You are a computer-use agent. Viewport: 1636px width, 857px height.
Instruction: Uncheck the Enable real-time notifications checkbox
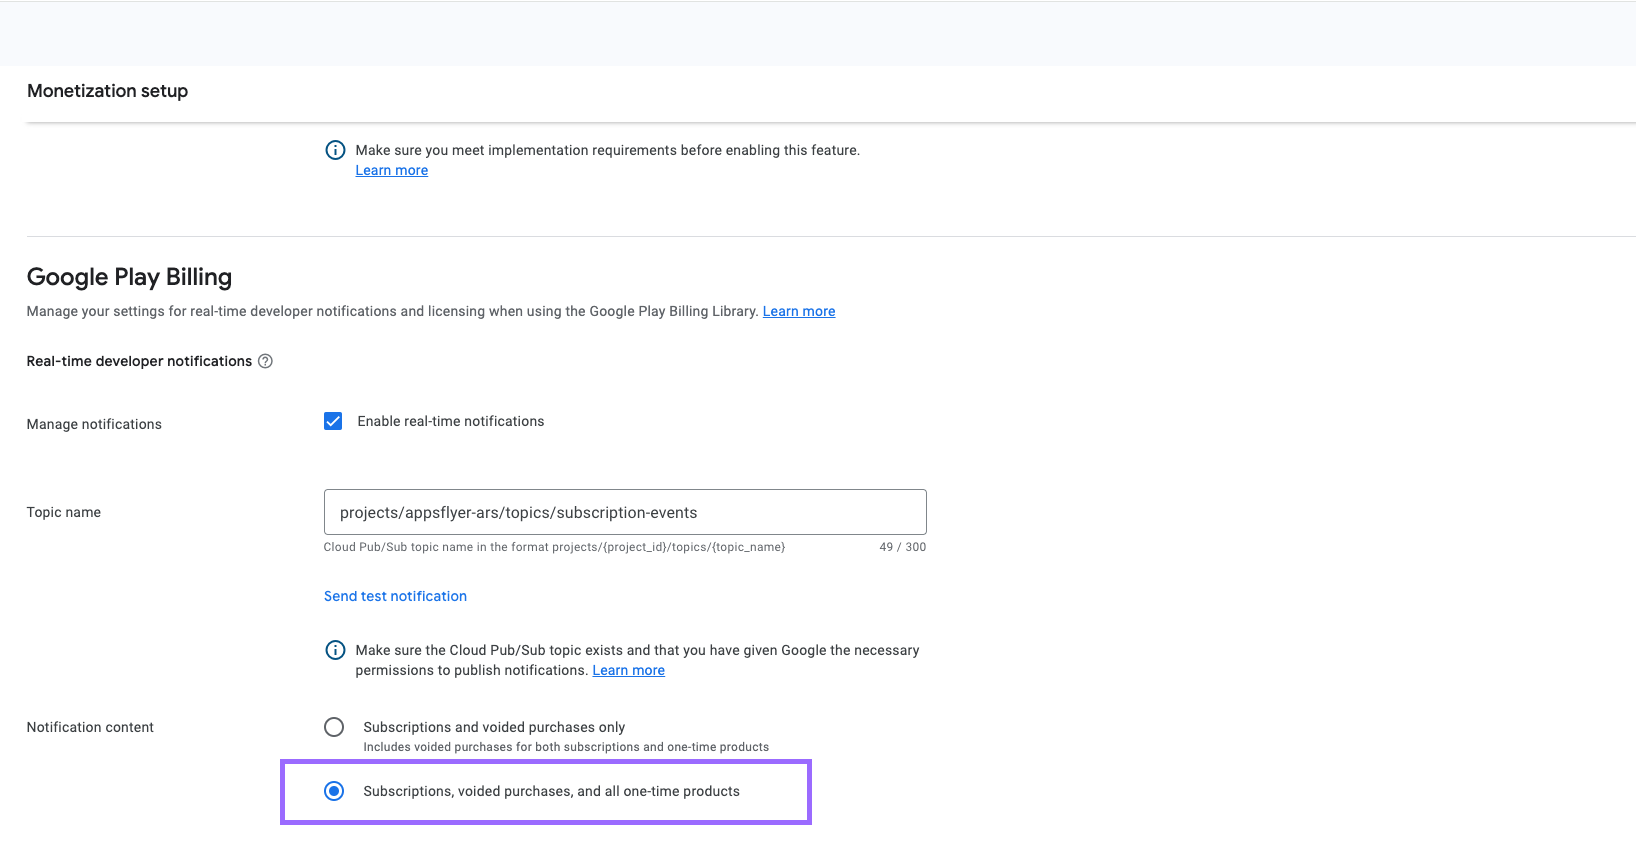coord(333,421)
